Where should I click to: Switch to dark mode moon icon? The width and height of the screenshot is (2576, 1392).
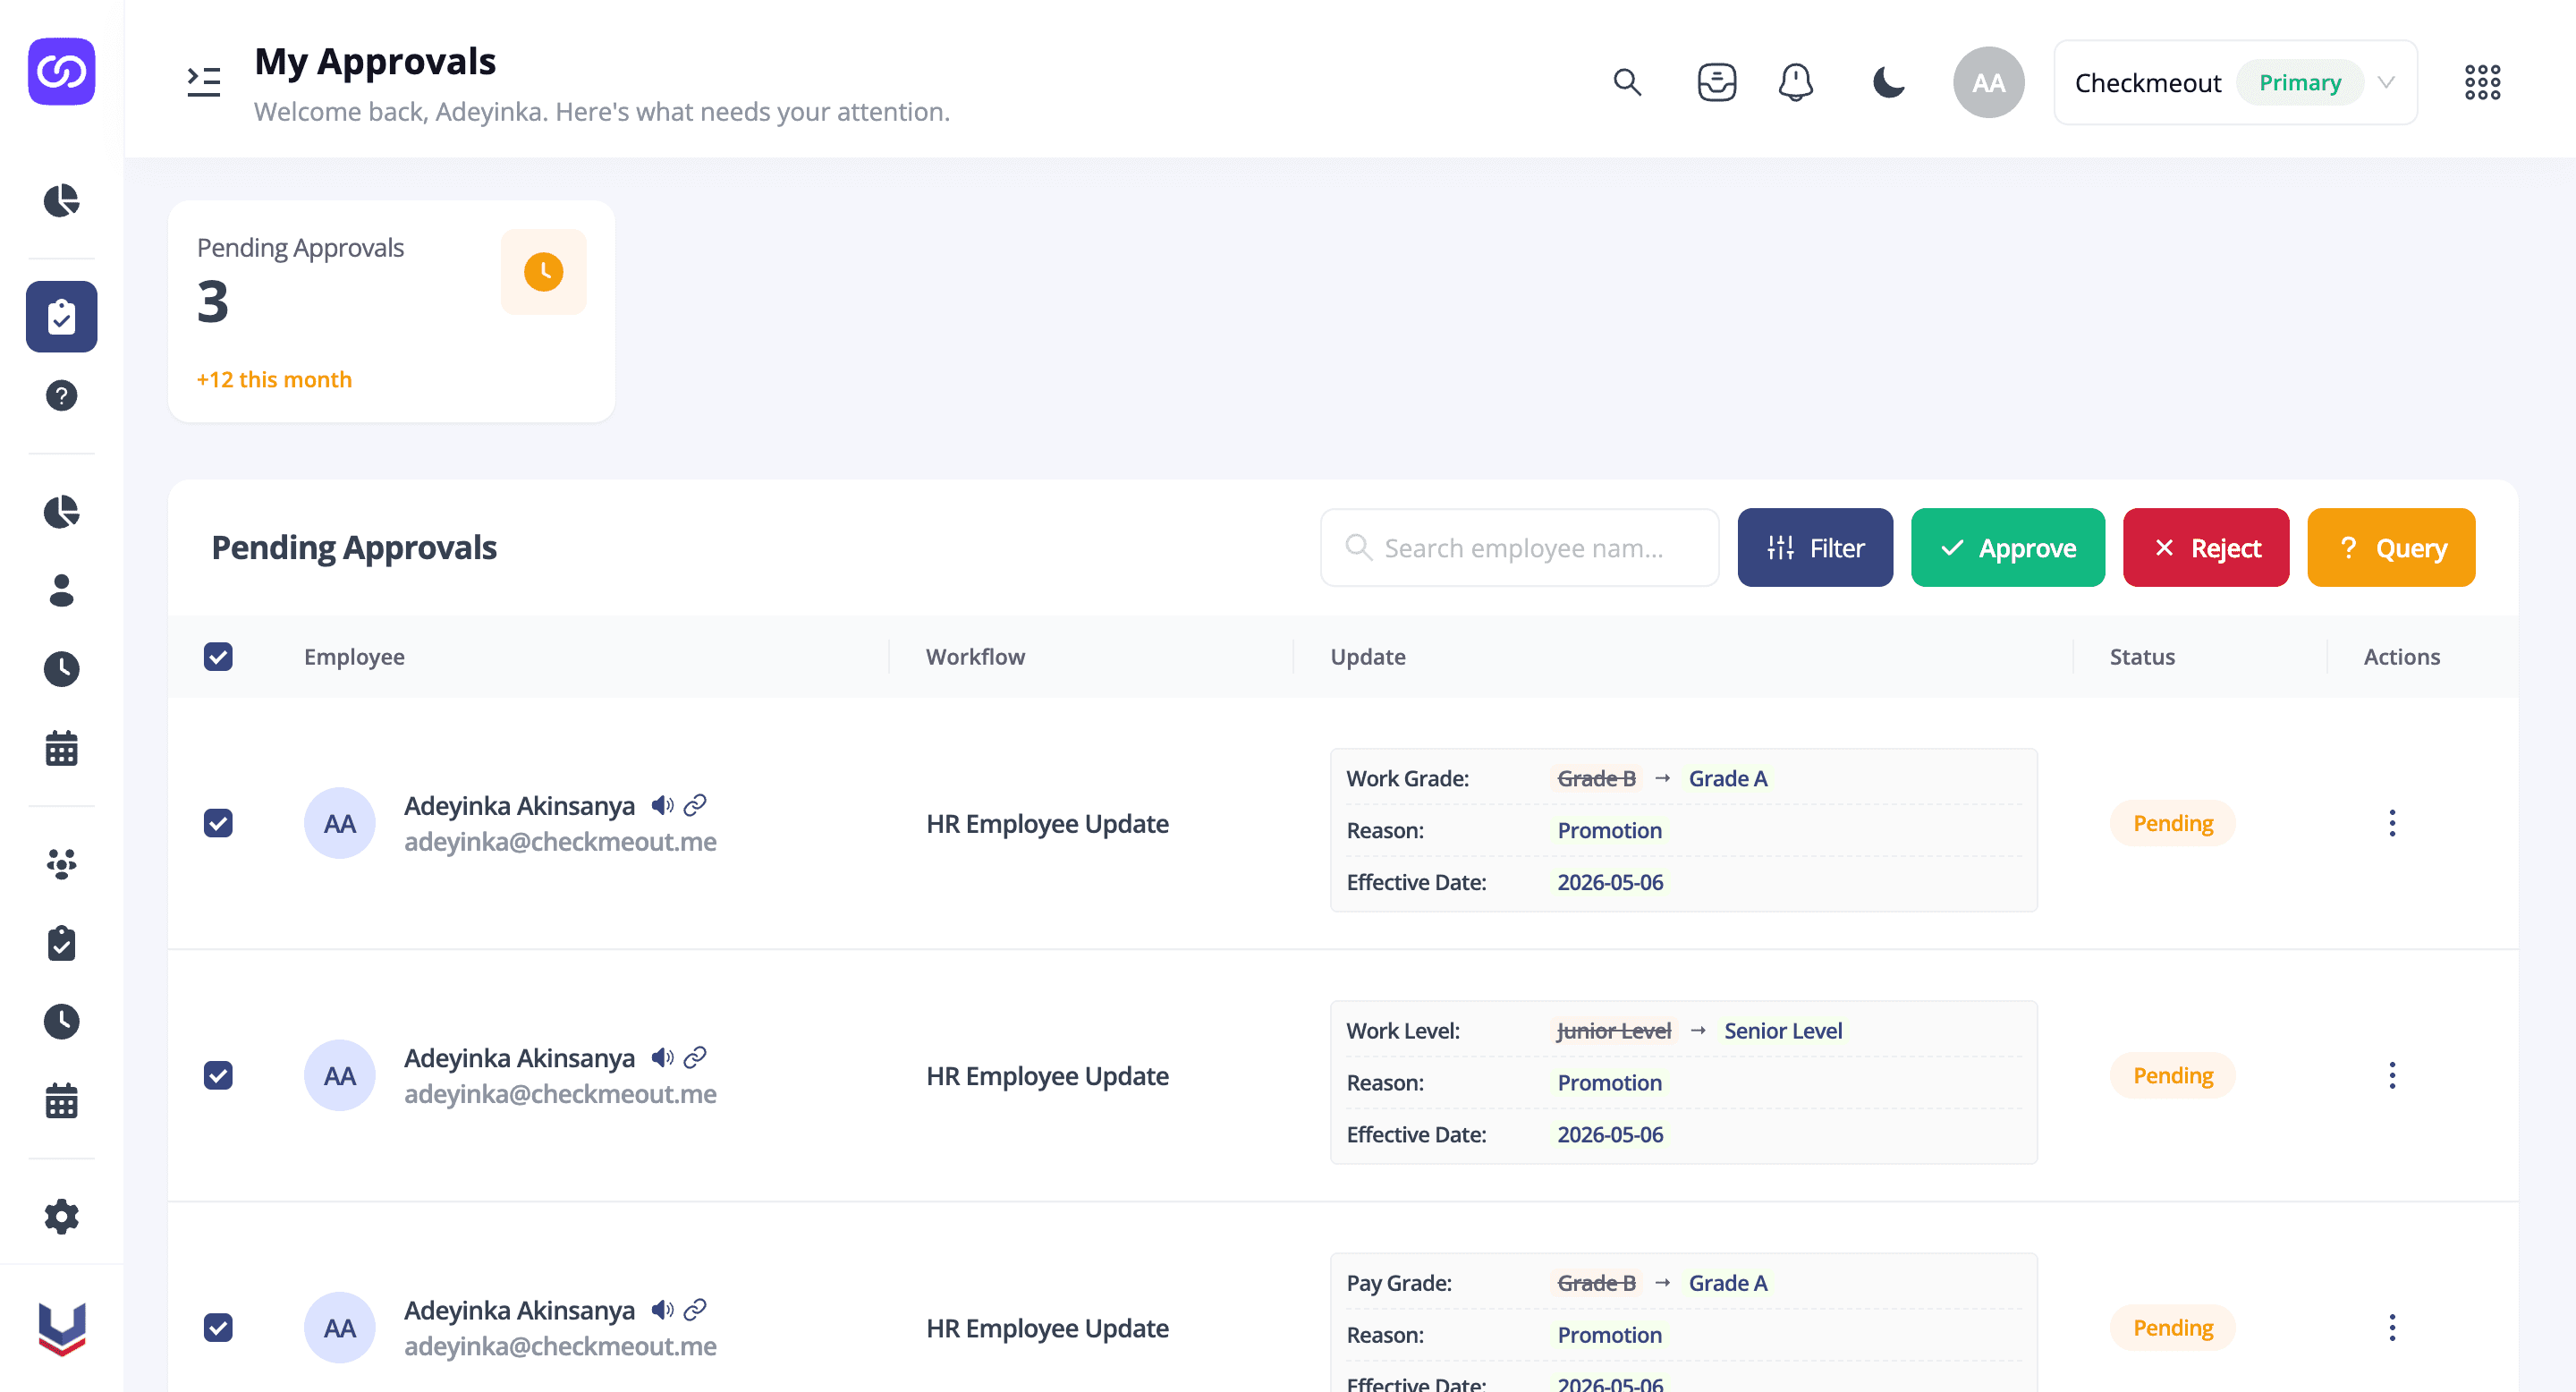pos(1888,82)
